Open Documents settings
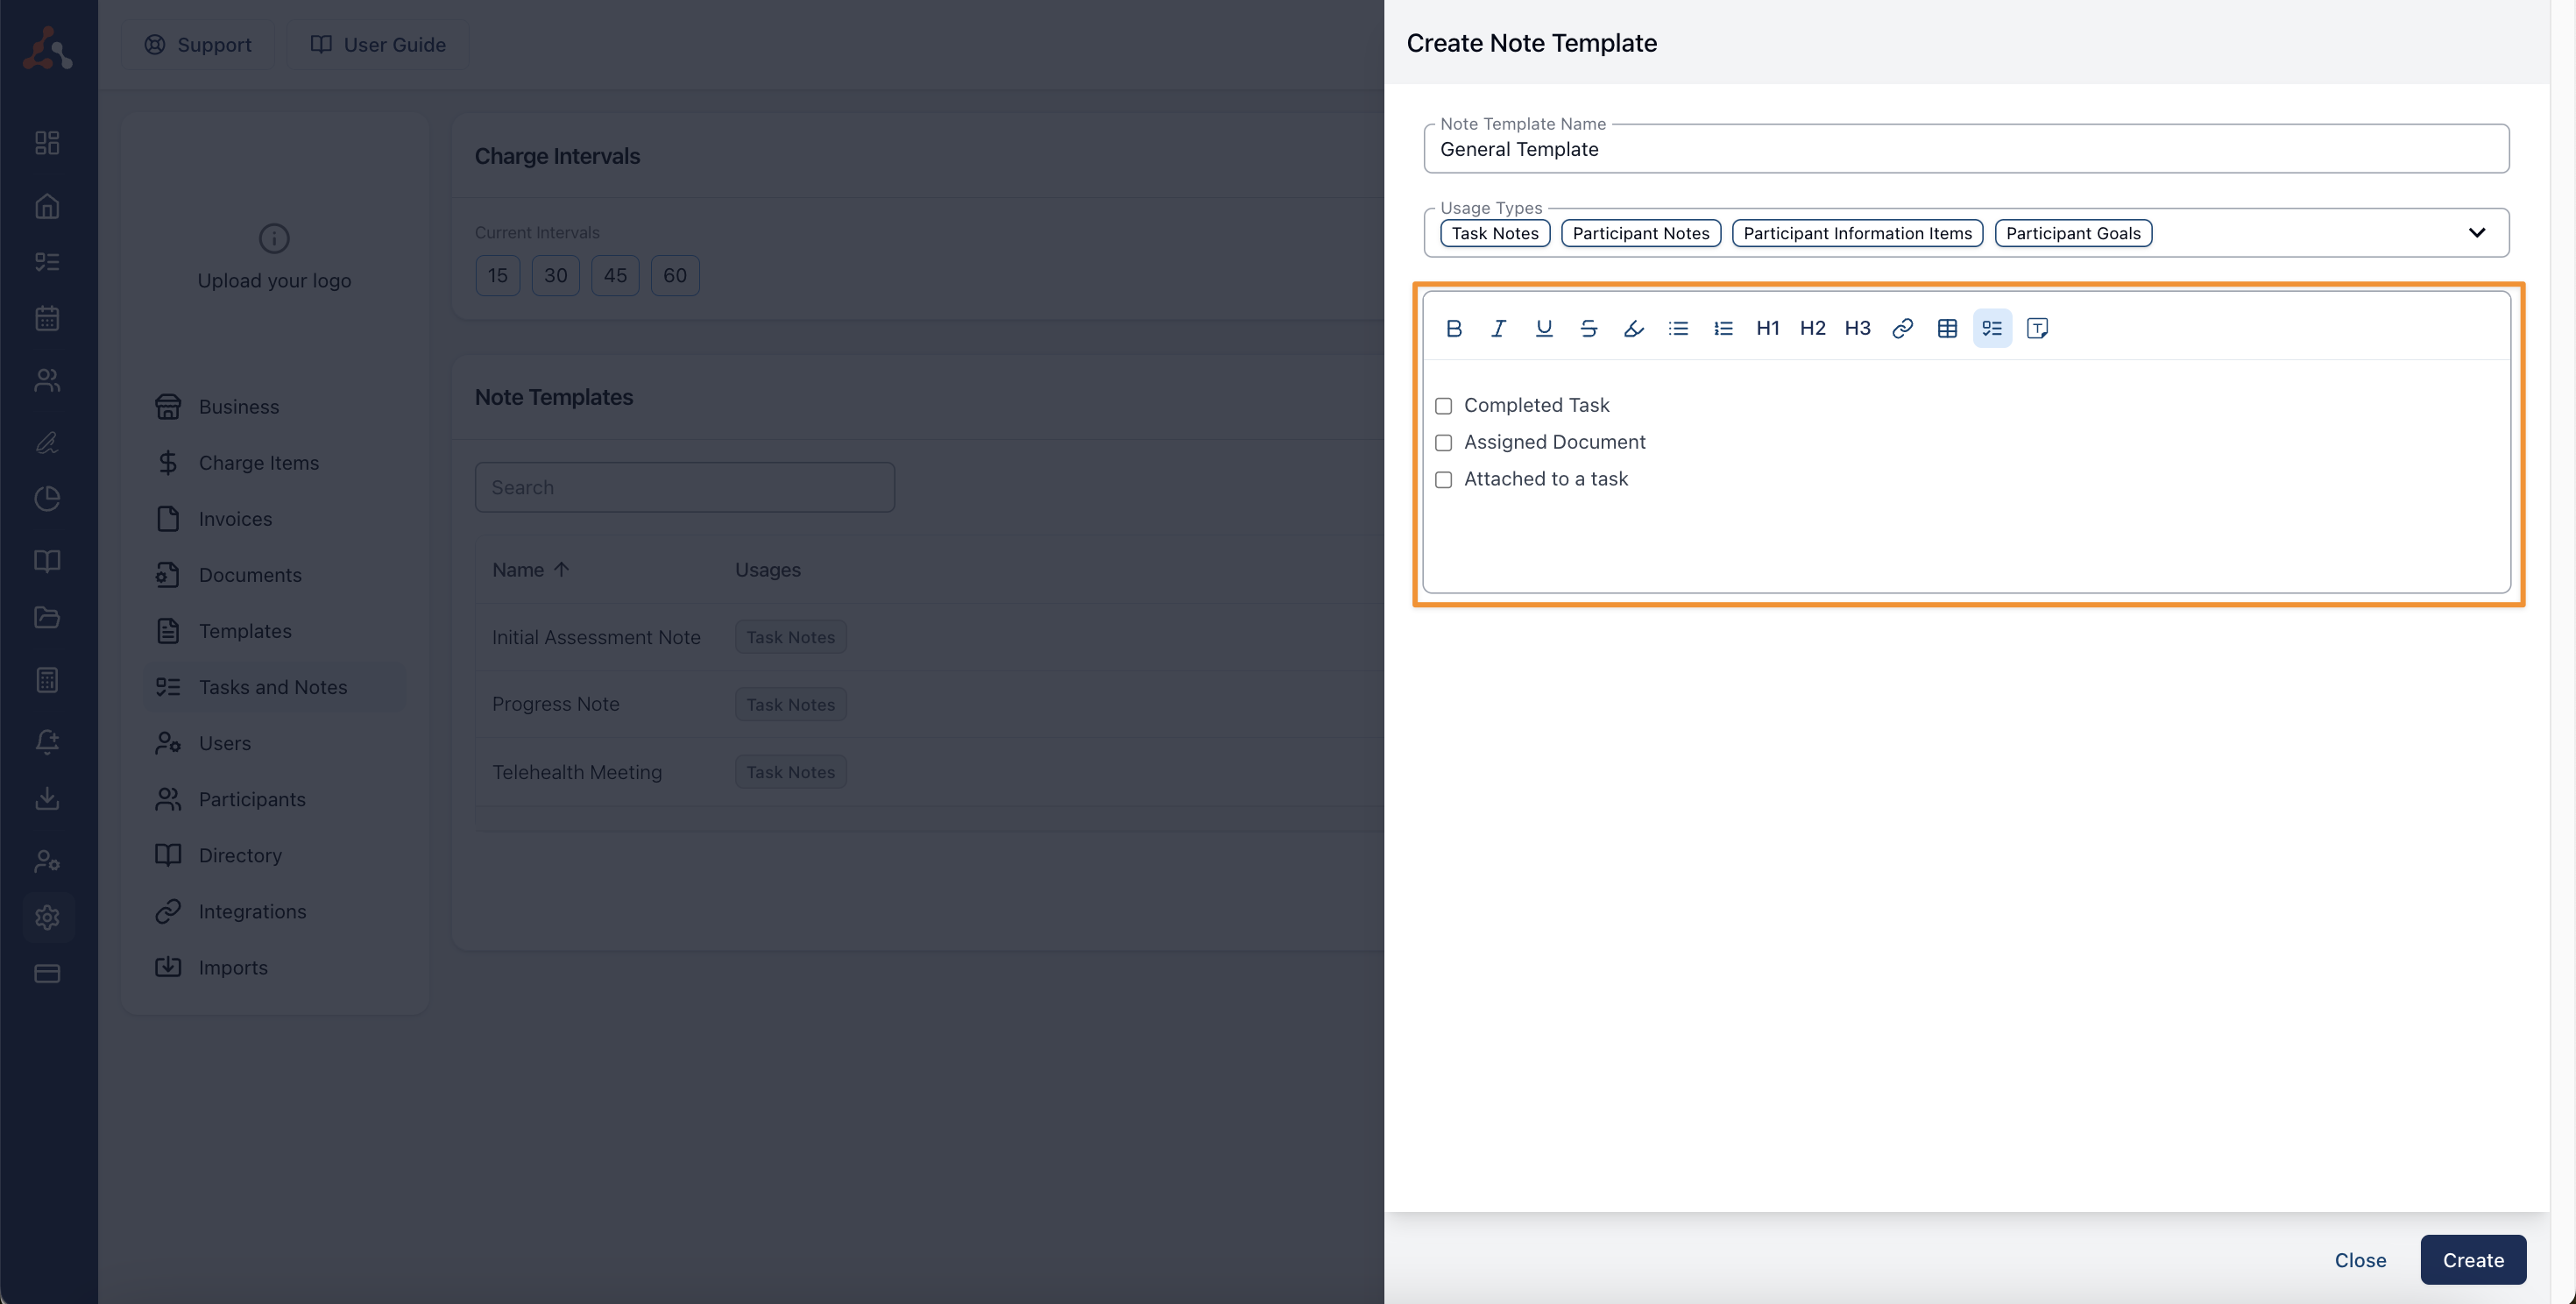 tap(275, 575)
